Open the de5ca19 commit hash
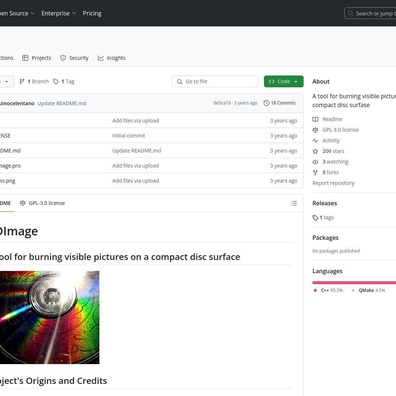 222,103
